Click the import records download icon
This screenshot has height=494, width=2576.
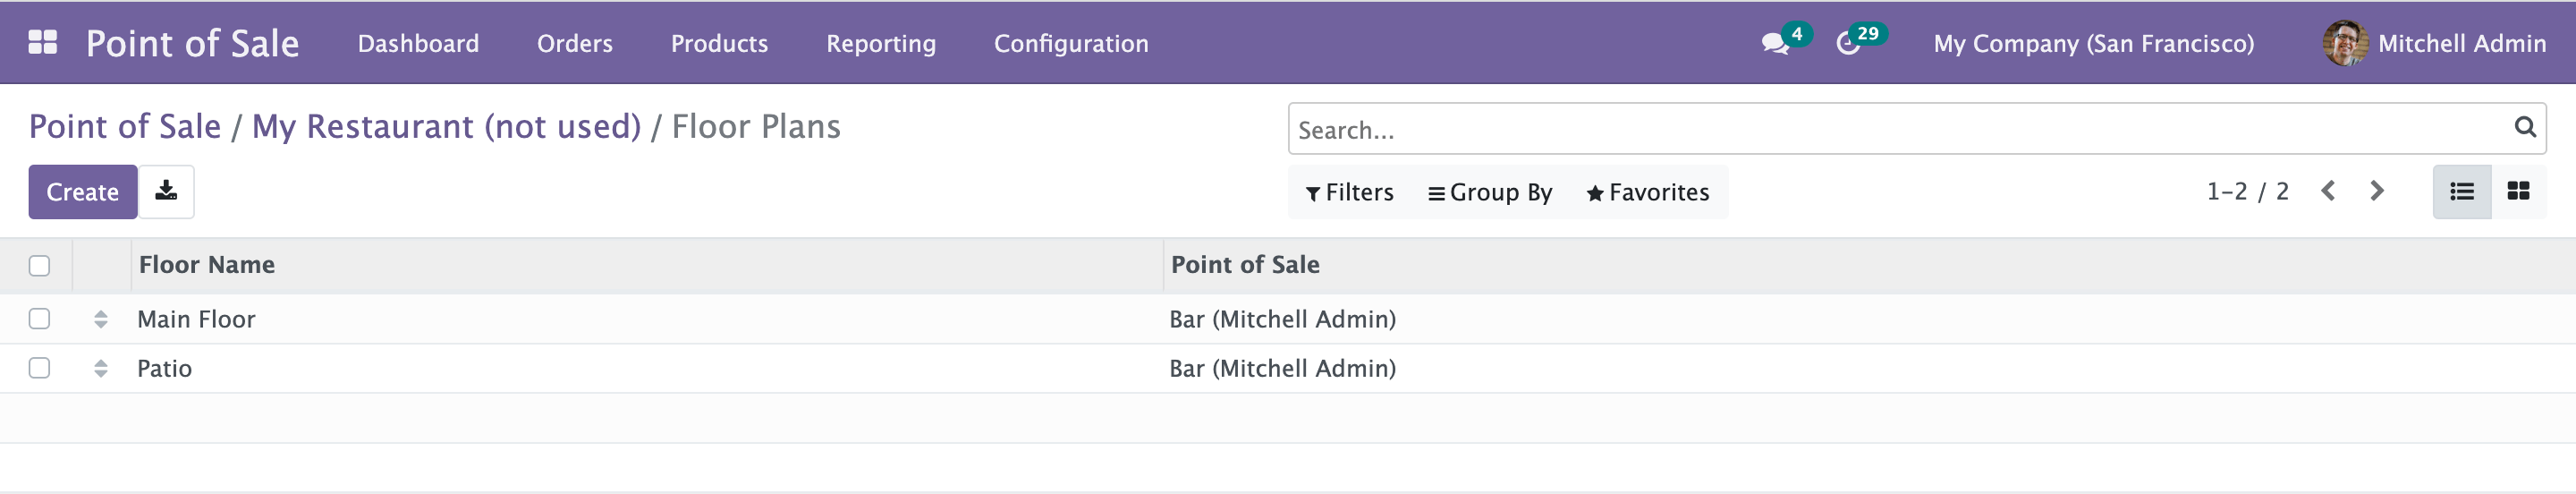[x=166, y=191]
